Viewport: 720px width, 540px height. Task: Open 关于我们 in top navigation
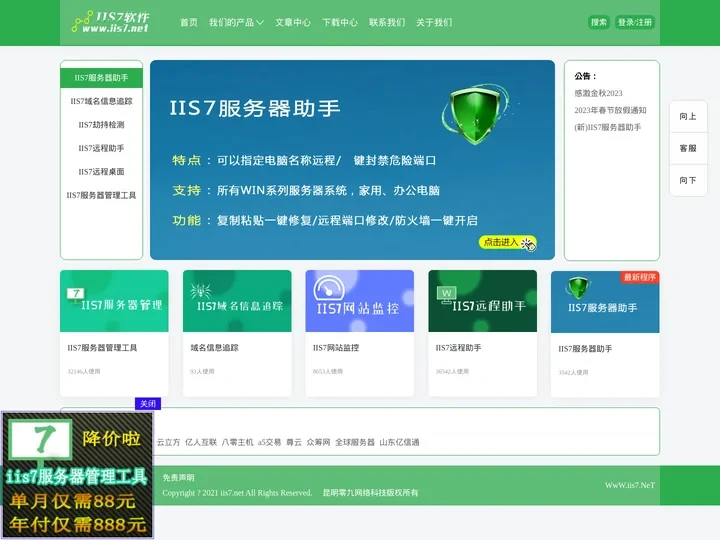434,22
